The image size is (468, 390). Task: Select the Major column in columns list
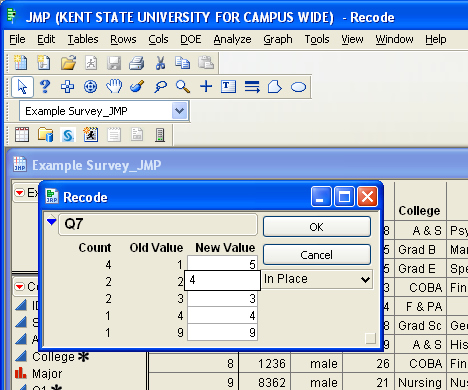47,374
